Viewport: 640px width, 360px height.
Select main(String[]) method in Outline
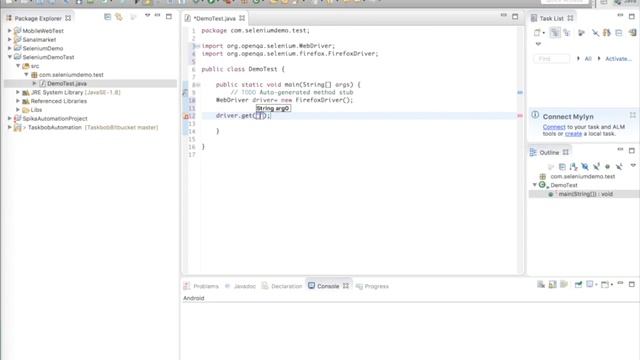[x=585, y=194]
